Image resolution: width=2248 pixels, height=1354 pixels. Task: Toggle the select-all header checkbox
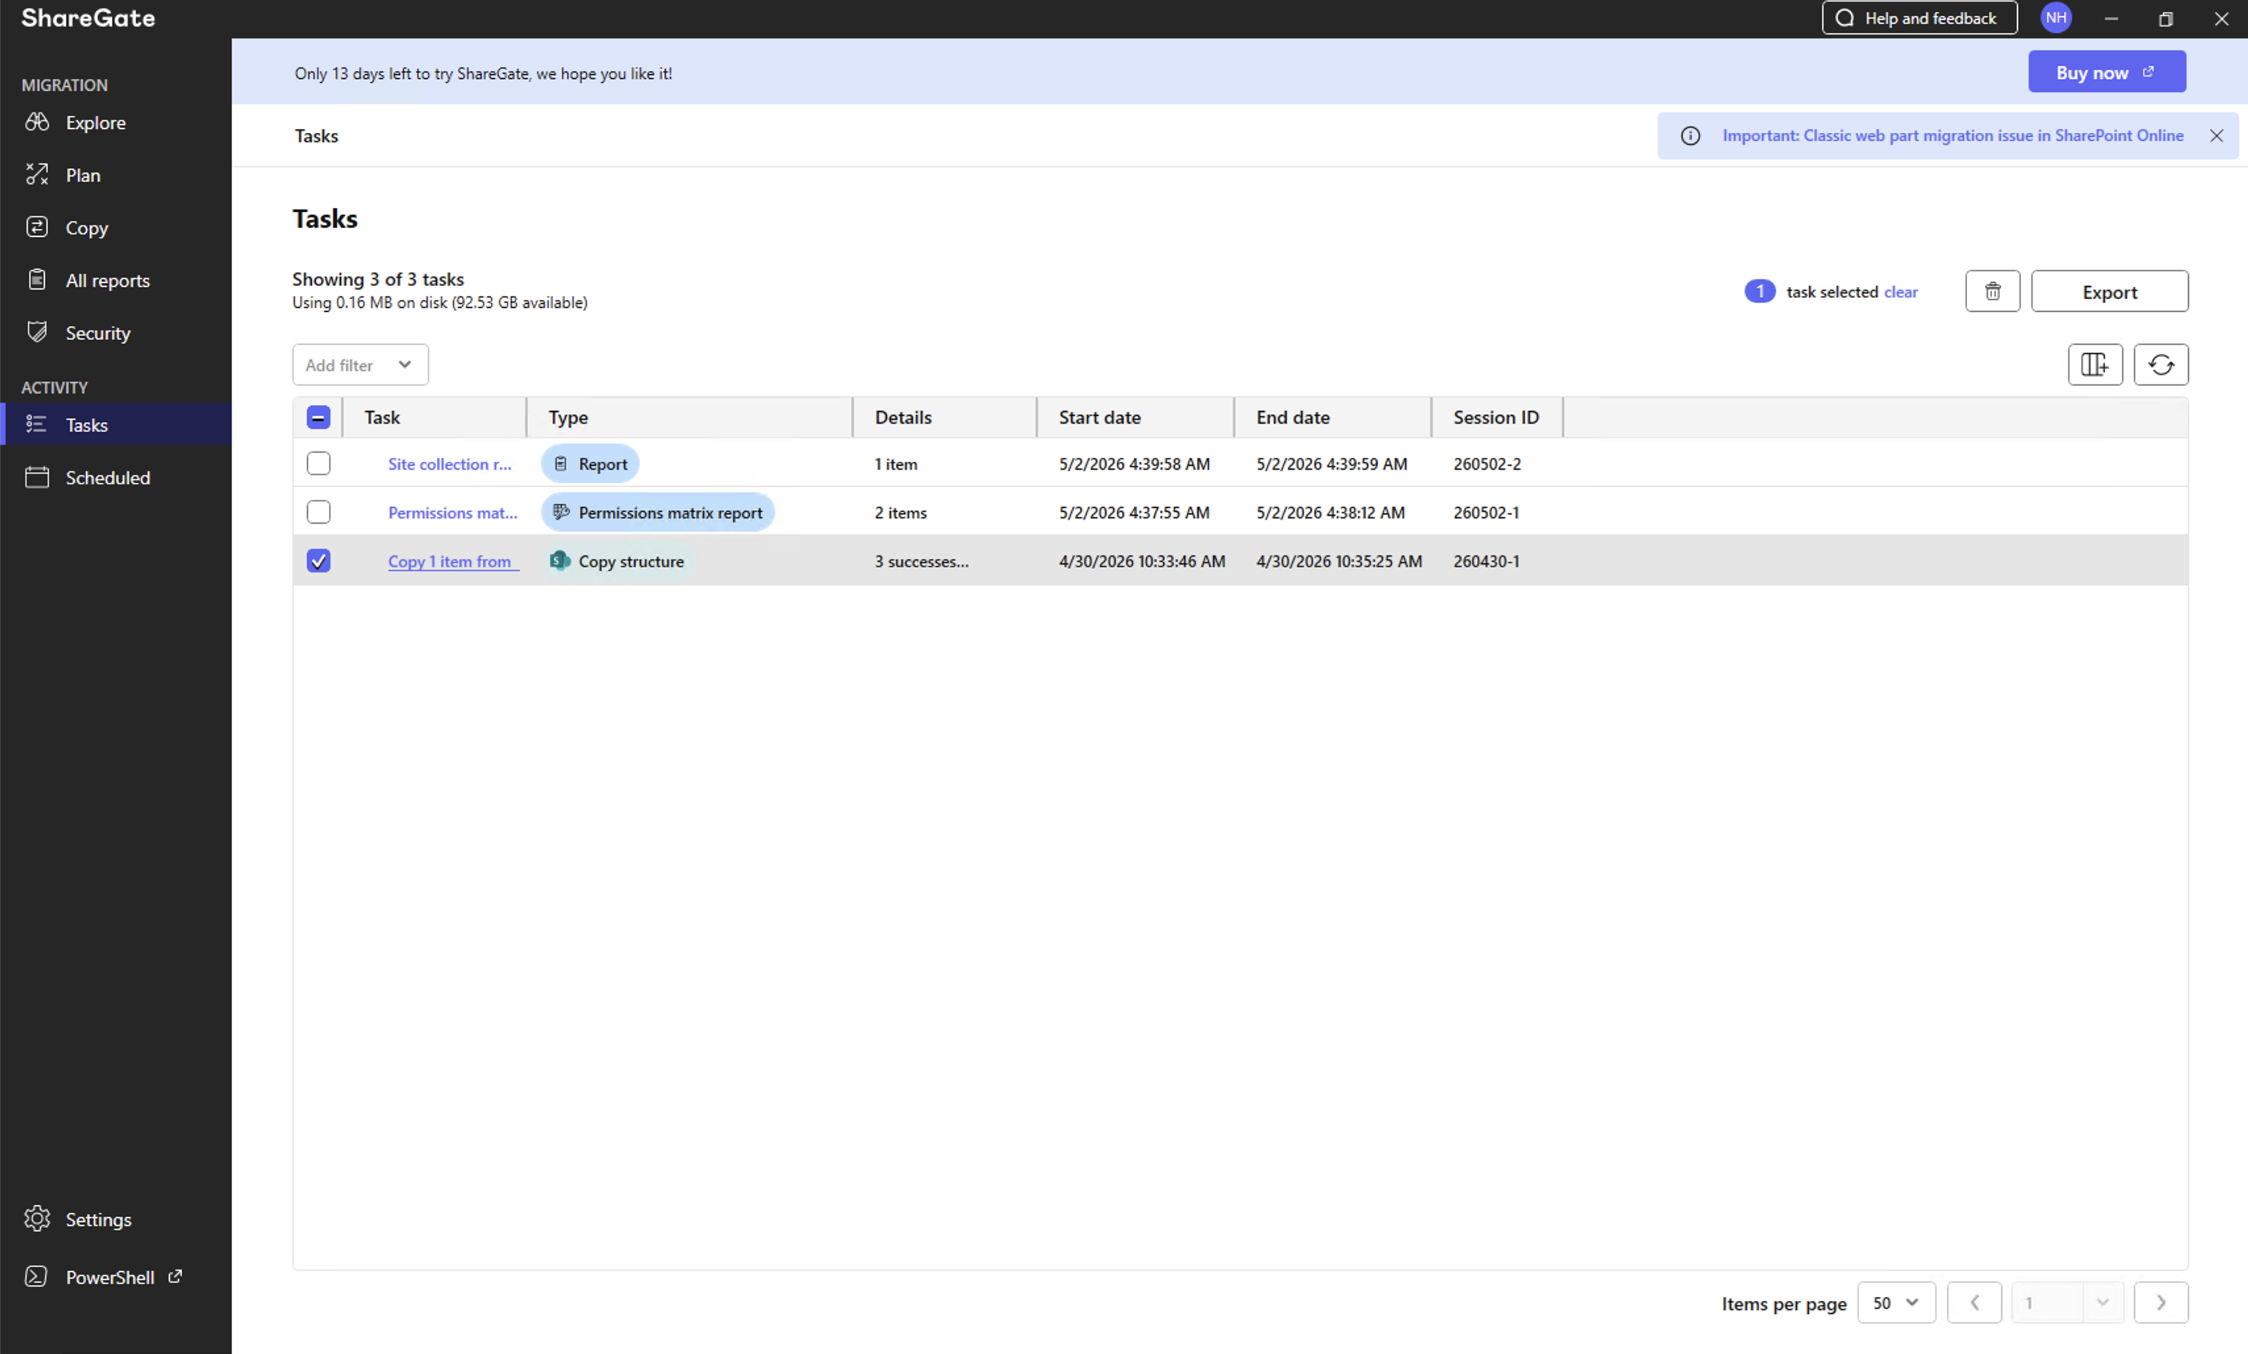(318, 417)
